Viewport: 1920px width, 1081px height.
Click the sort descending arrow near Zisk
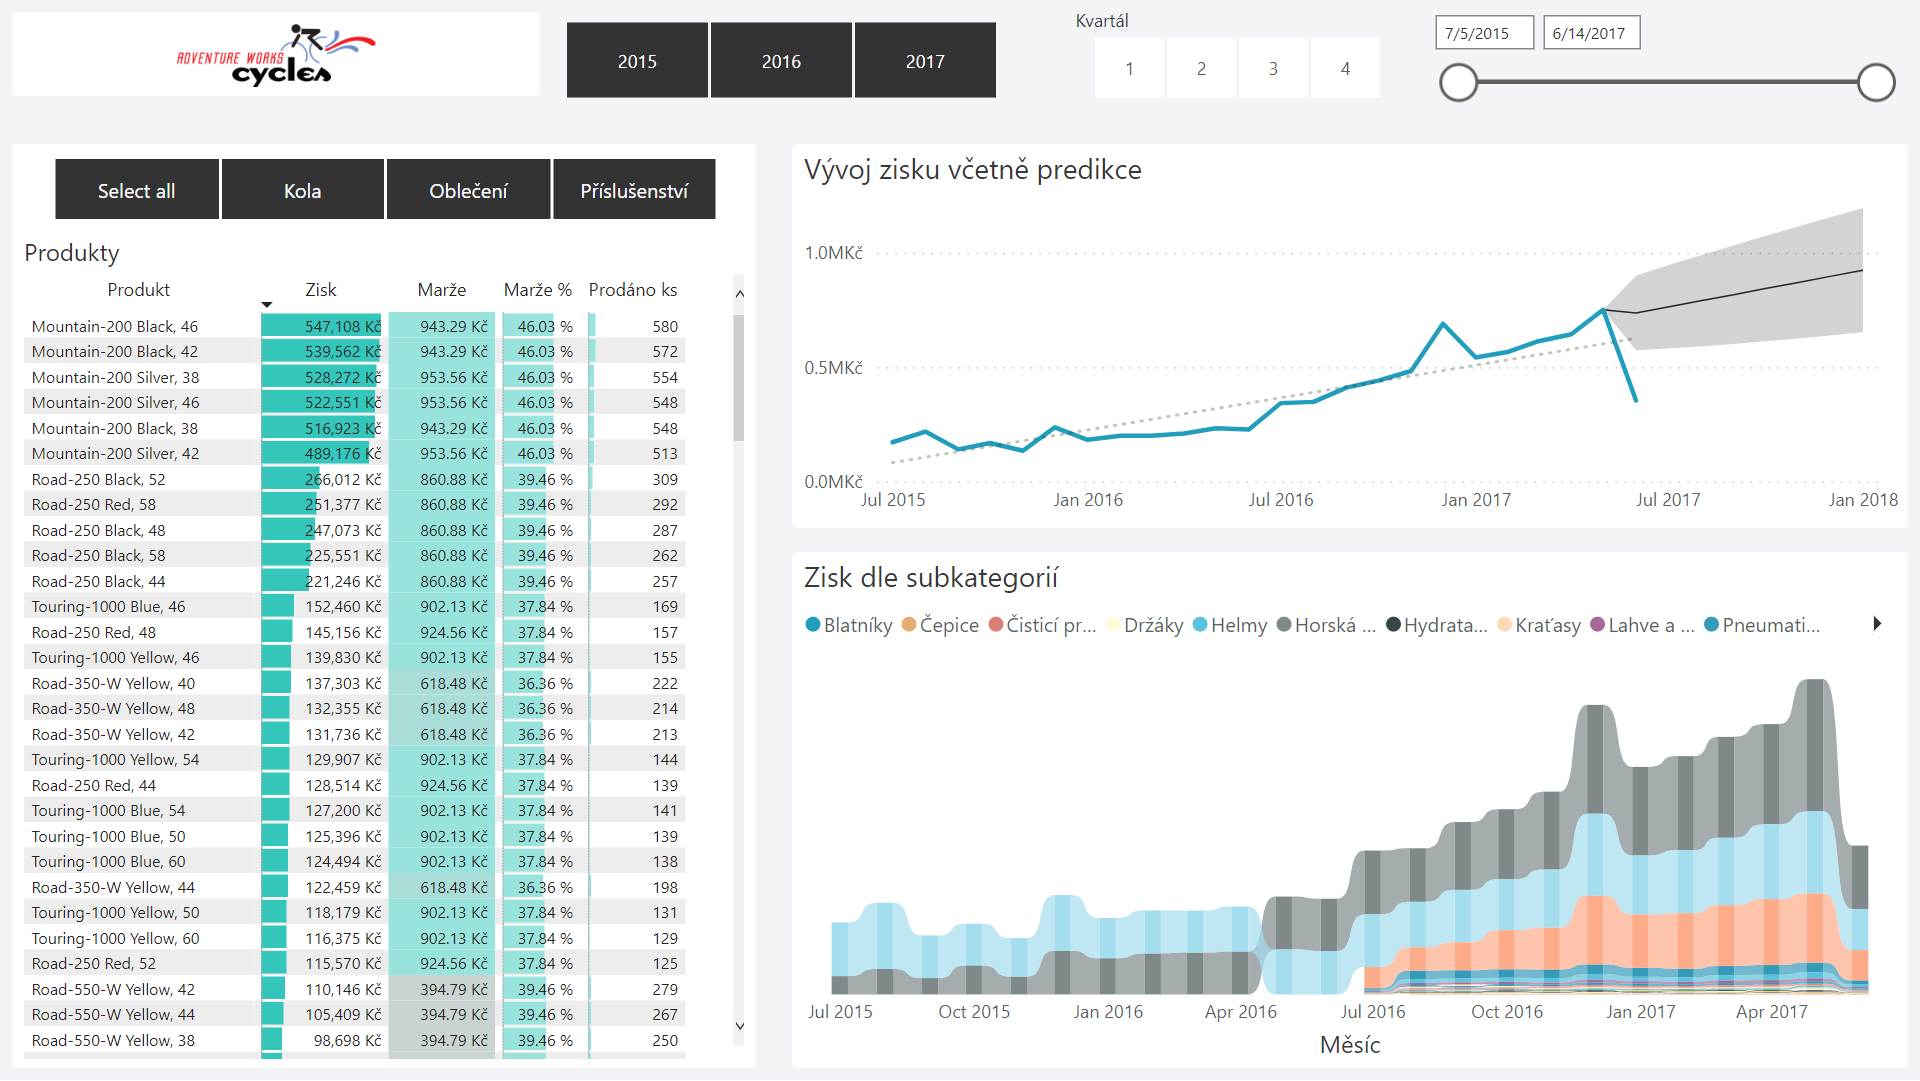pyautogui.click(x=267, y=304)
